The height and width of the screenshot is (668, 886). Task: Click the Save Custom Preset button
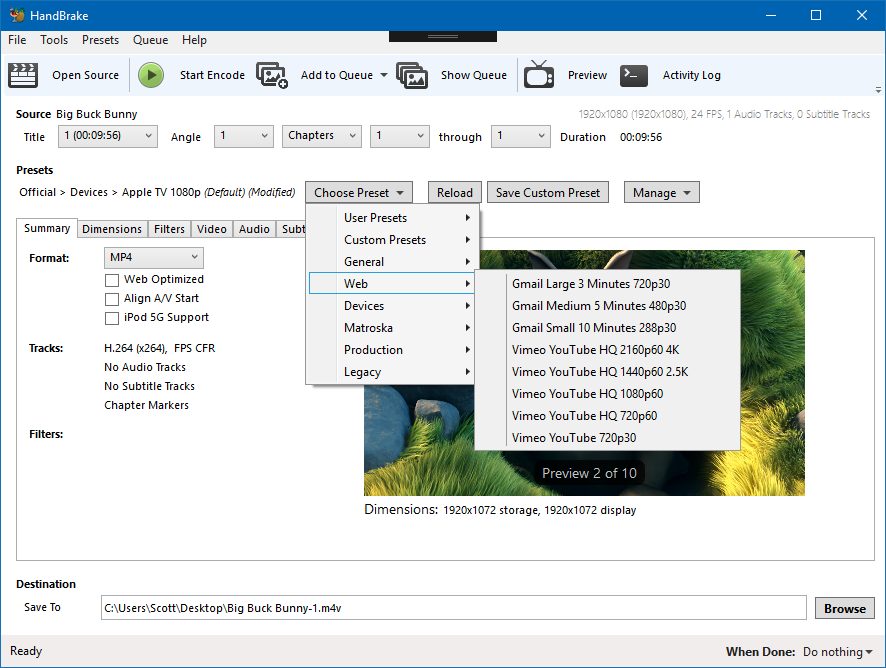point(548,193)
